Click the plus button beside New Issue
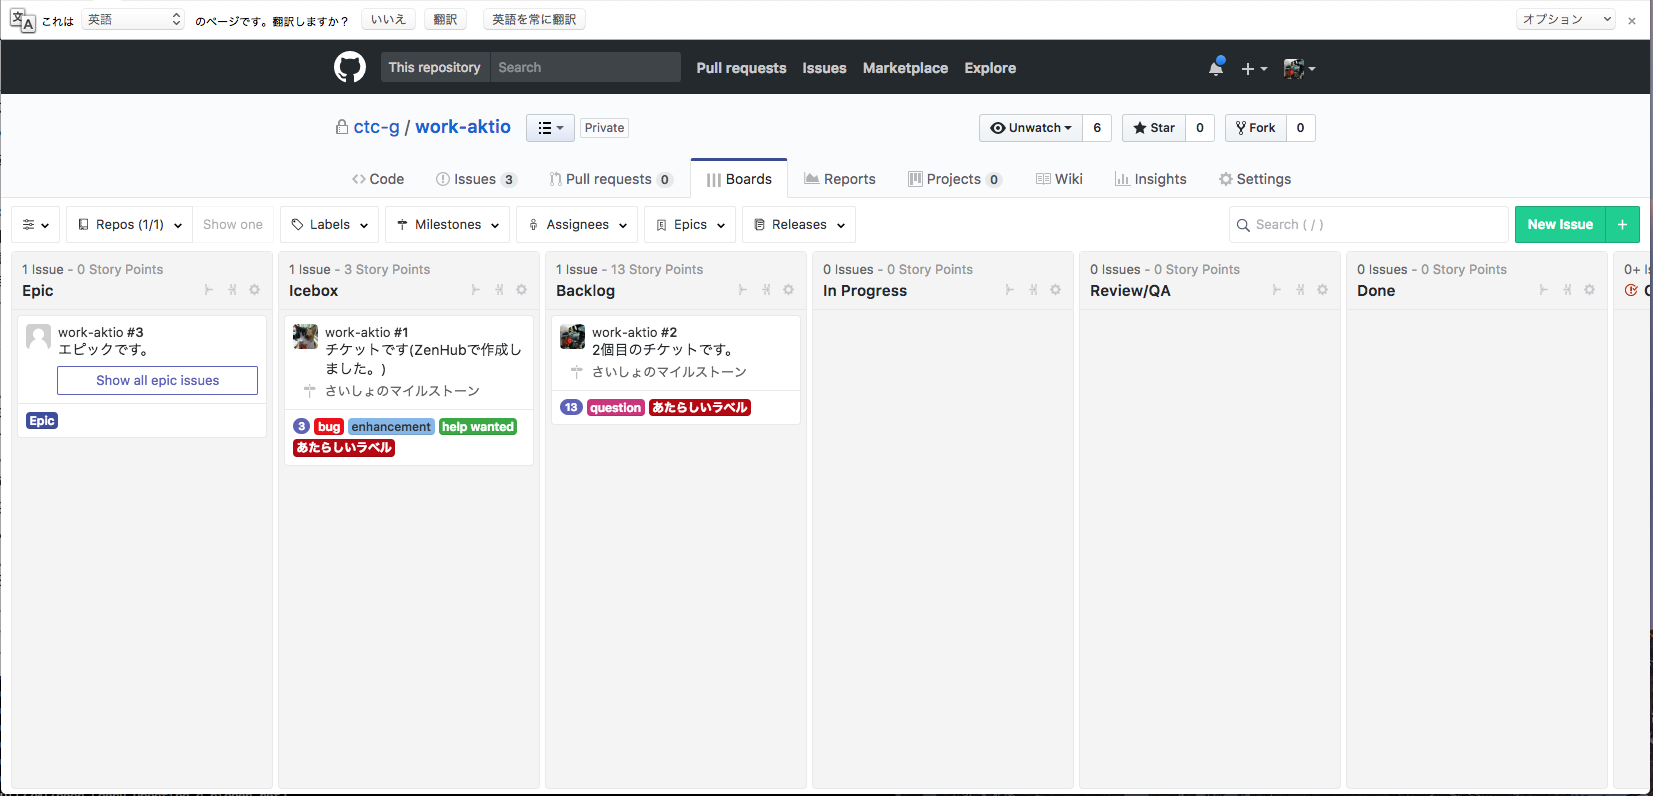This screenshot has width=1653, height=796. pos(1622,225)
